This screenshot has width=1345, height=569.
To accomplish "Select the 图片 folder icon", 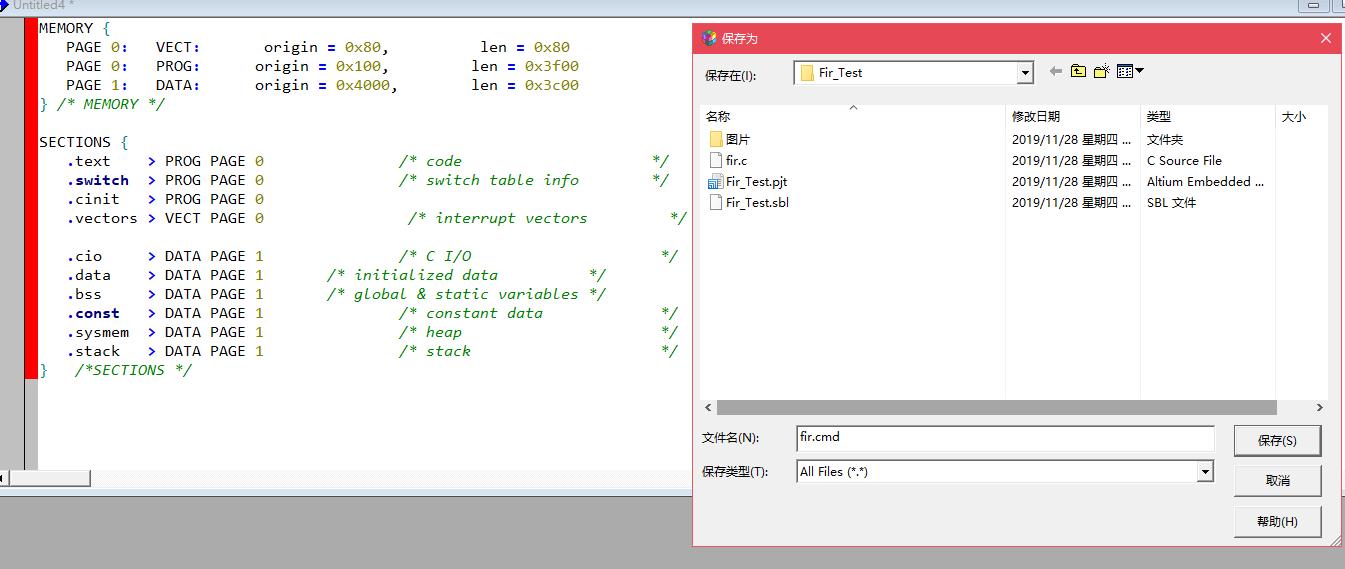I will point(715,140).
